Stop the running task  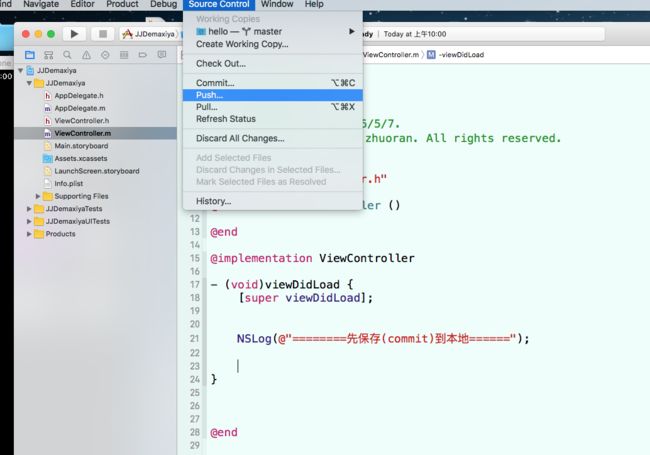(102, 34)
